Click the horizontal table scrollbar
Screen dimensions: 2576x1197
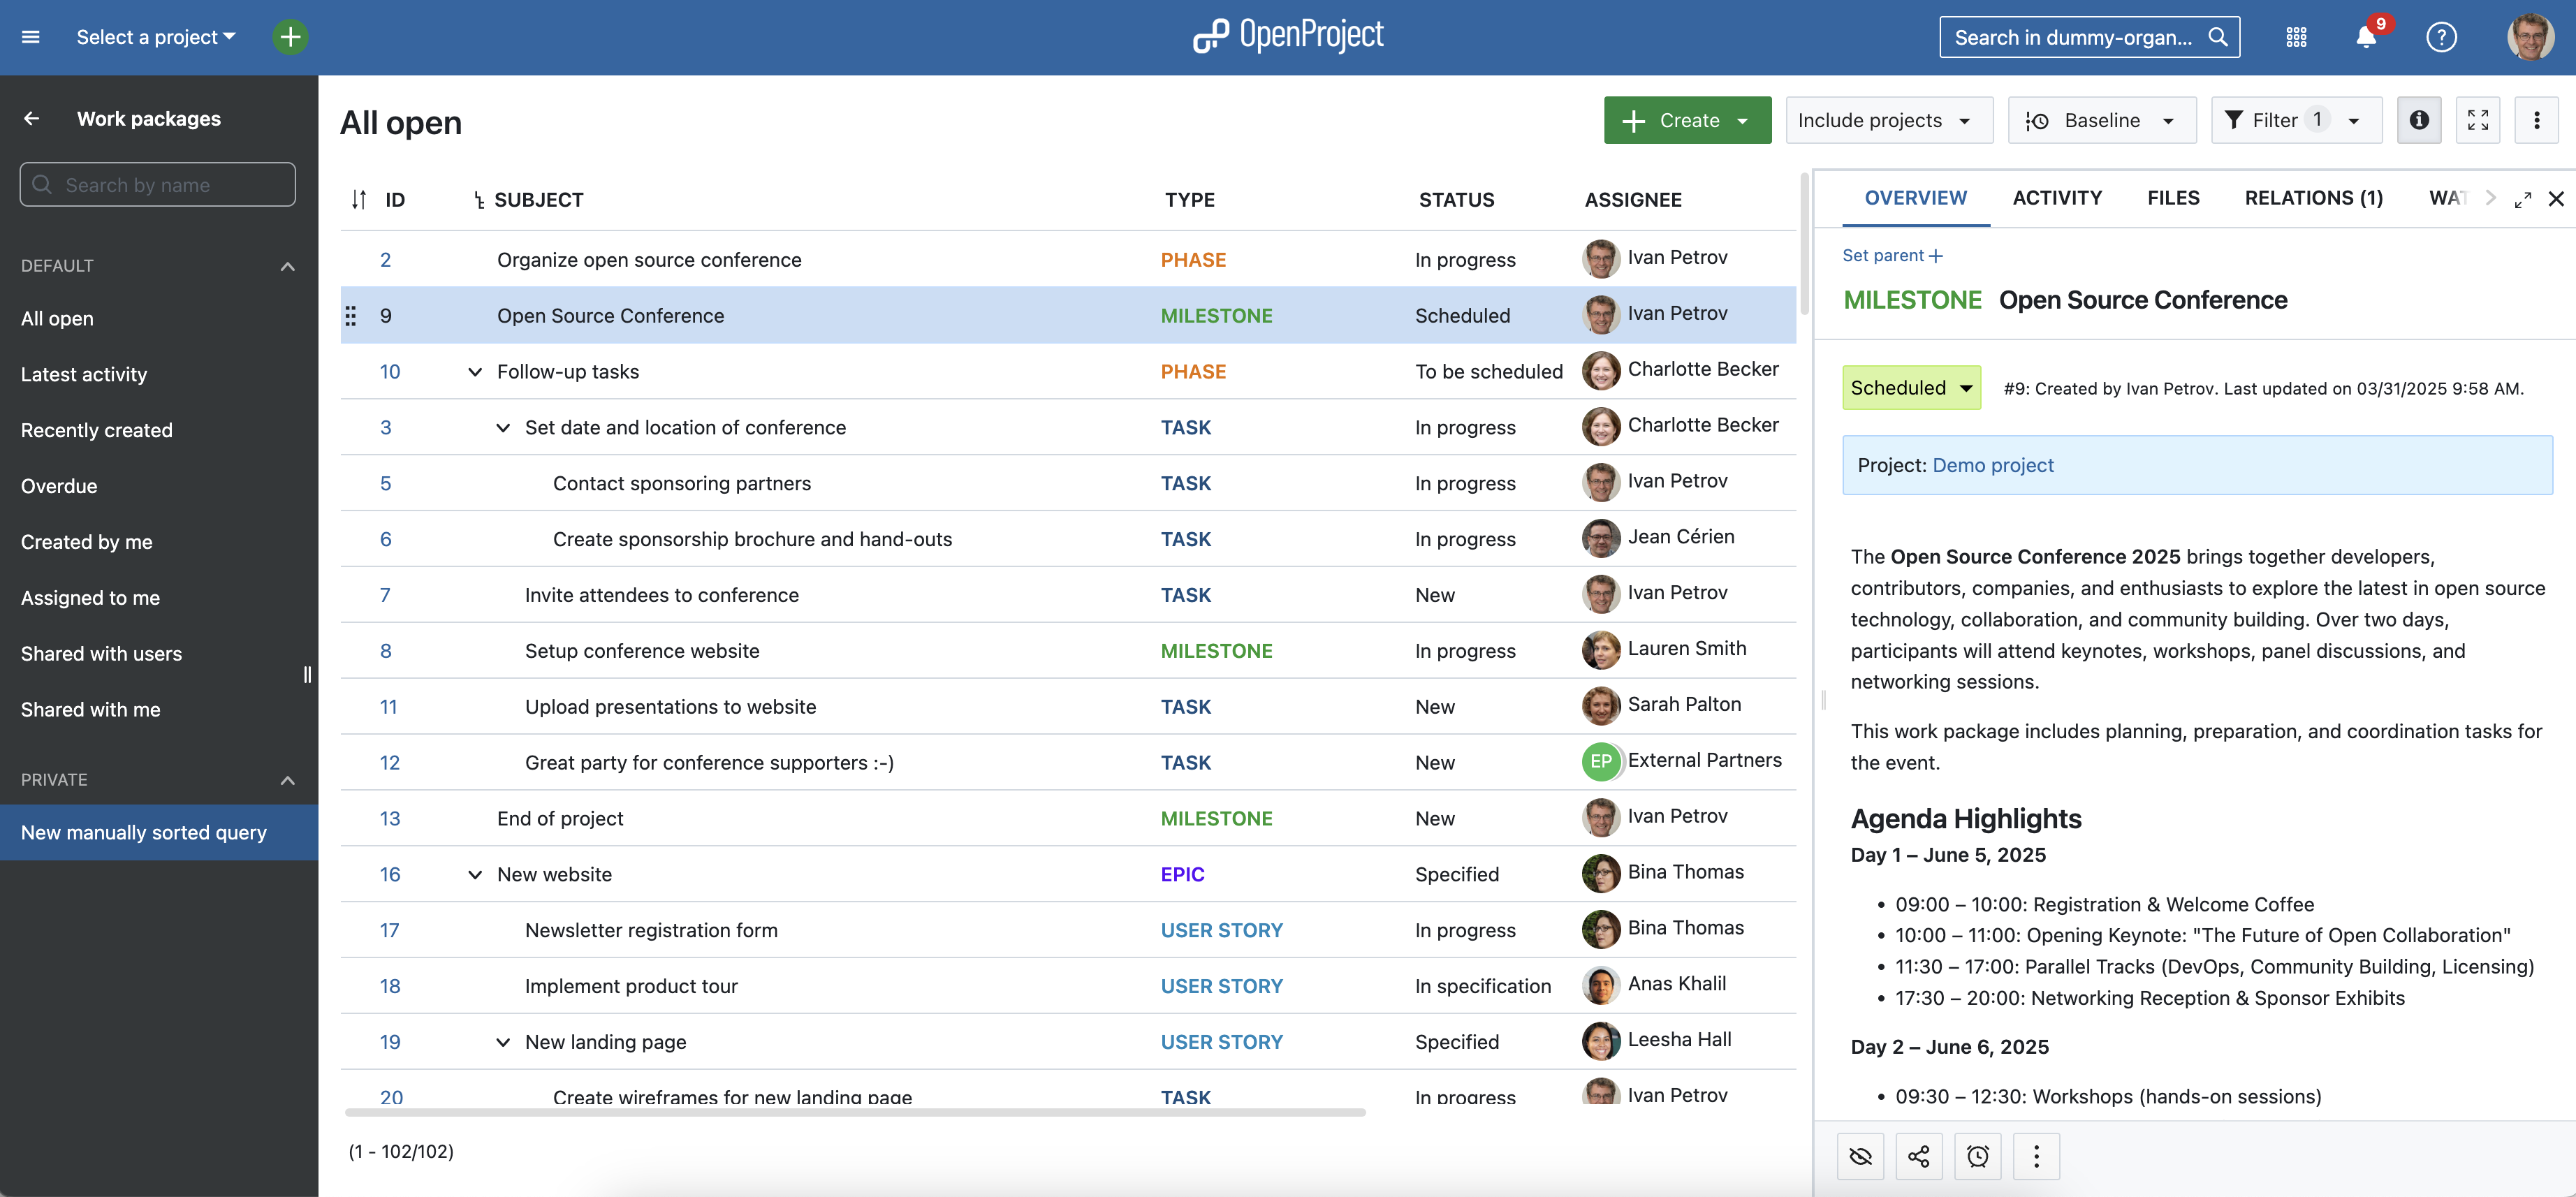[x=855, y=1112]
